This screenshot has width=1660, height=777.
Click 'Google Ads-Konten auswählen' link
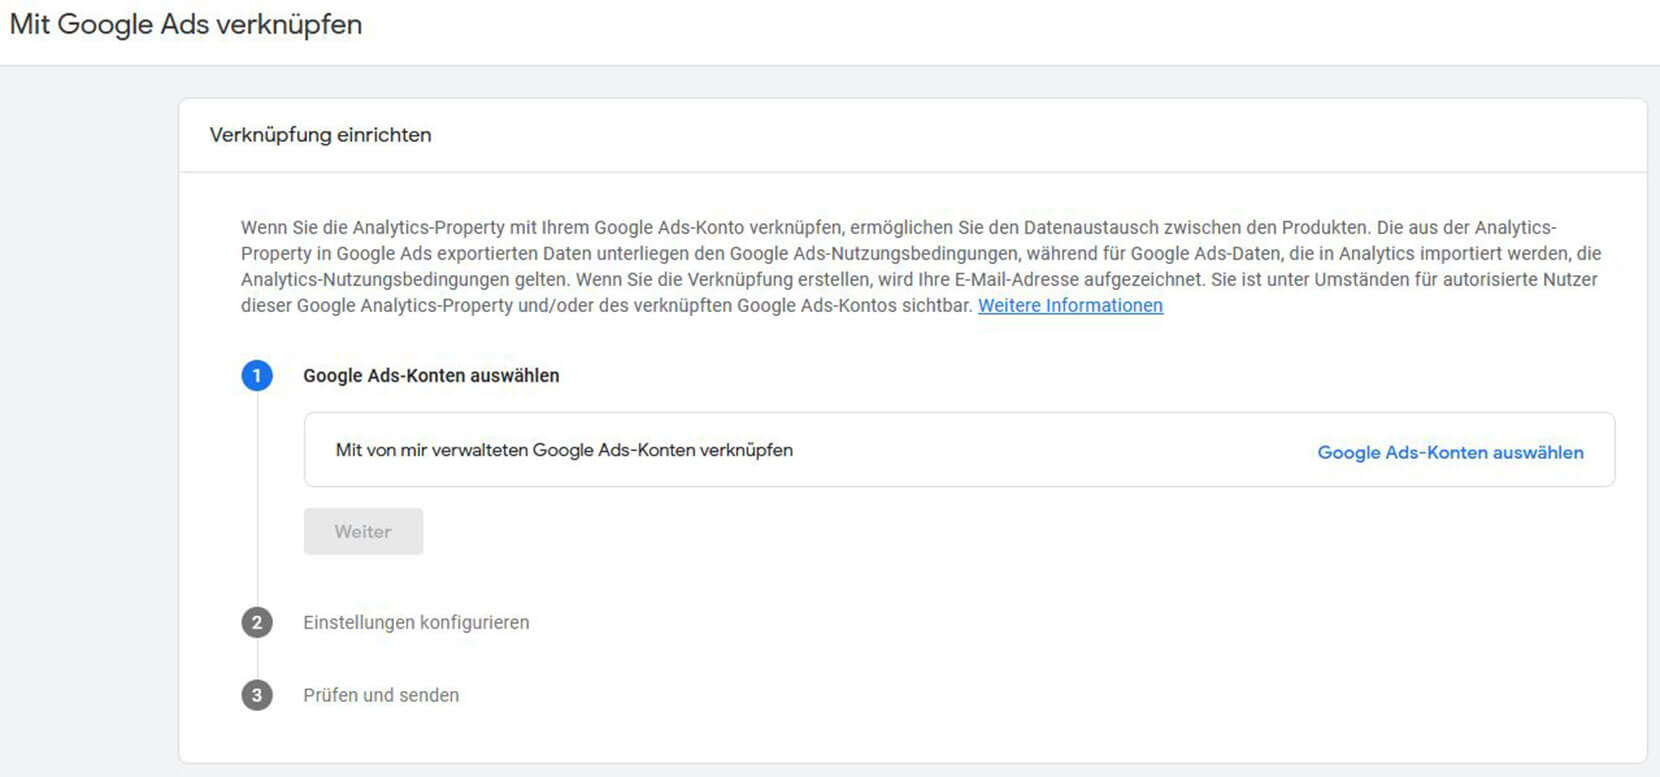1450,452
